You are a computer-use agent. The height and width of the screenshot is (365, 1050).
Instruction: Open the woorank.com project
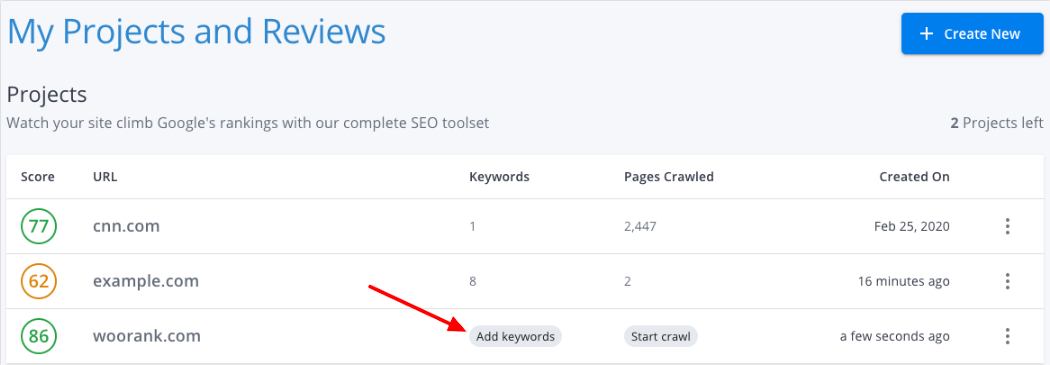pyautogui.click(x=147, y=336)
